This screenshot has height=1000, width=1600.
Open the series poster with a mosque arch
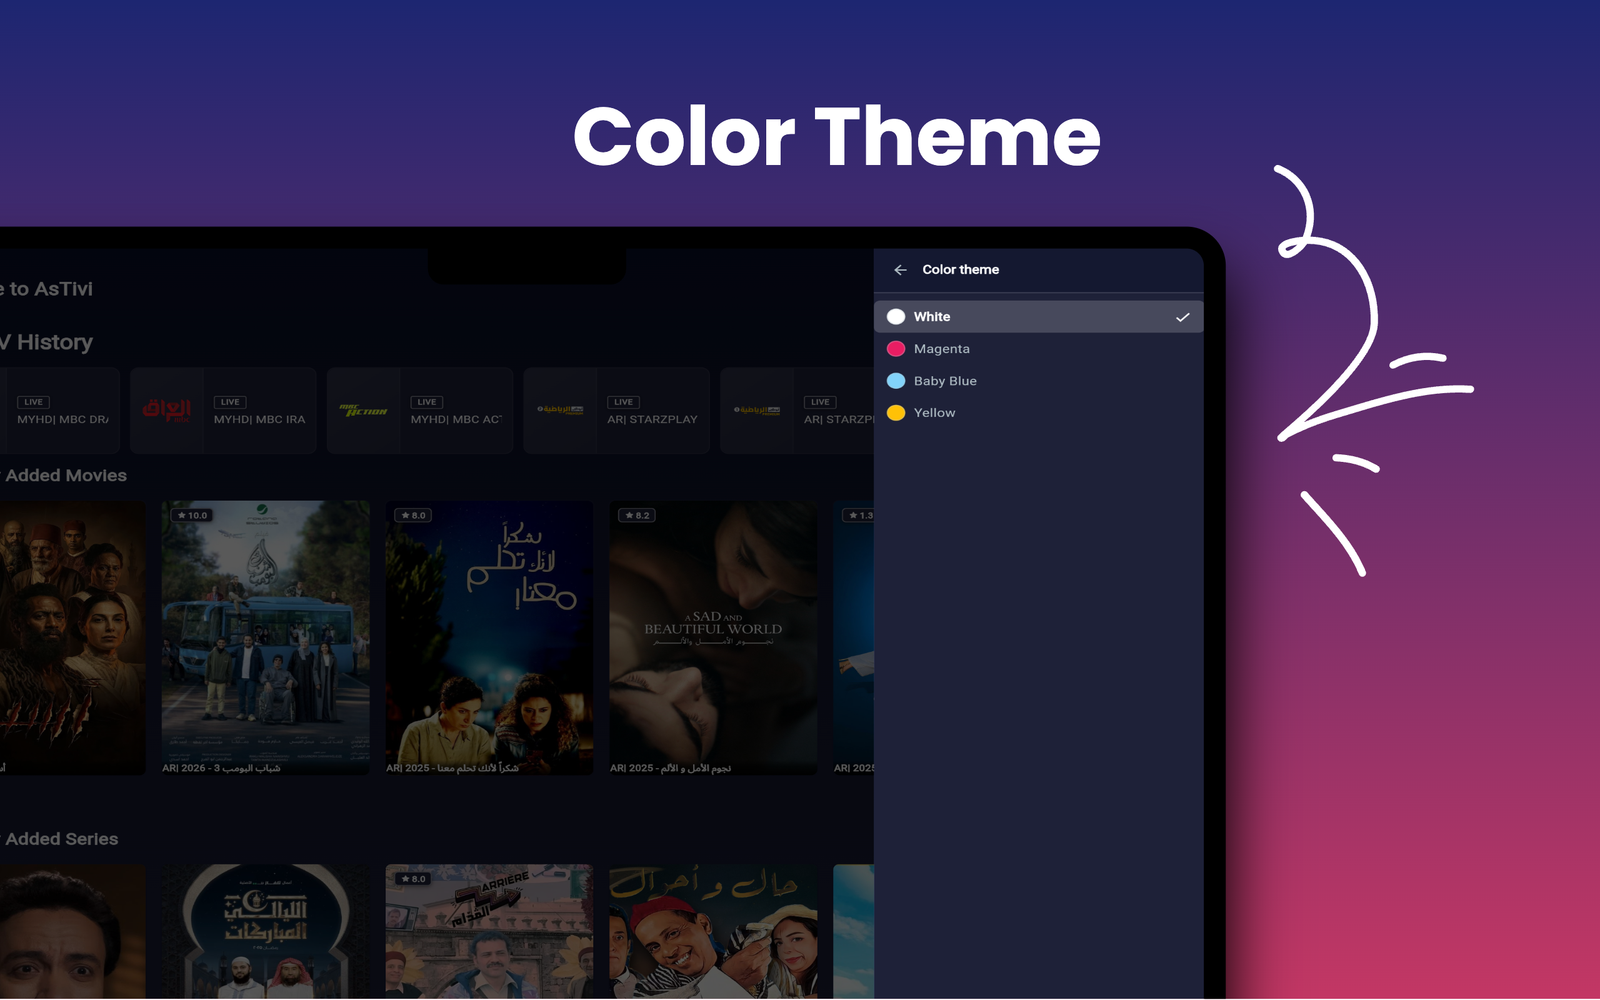coord(266,931)
